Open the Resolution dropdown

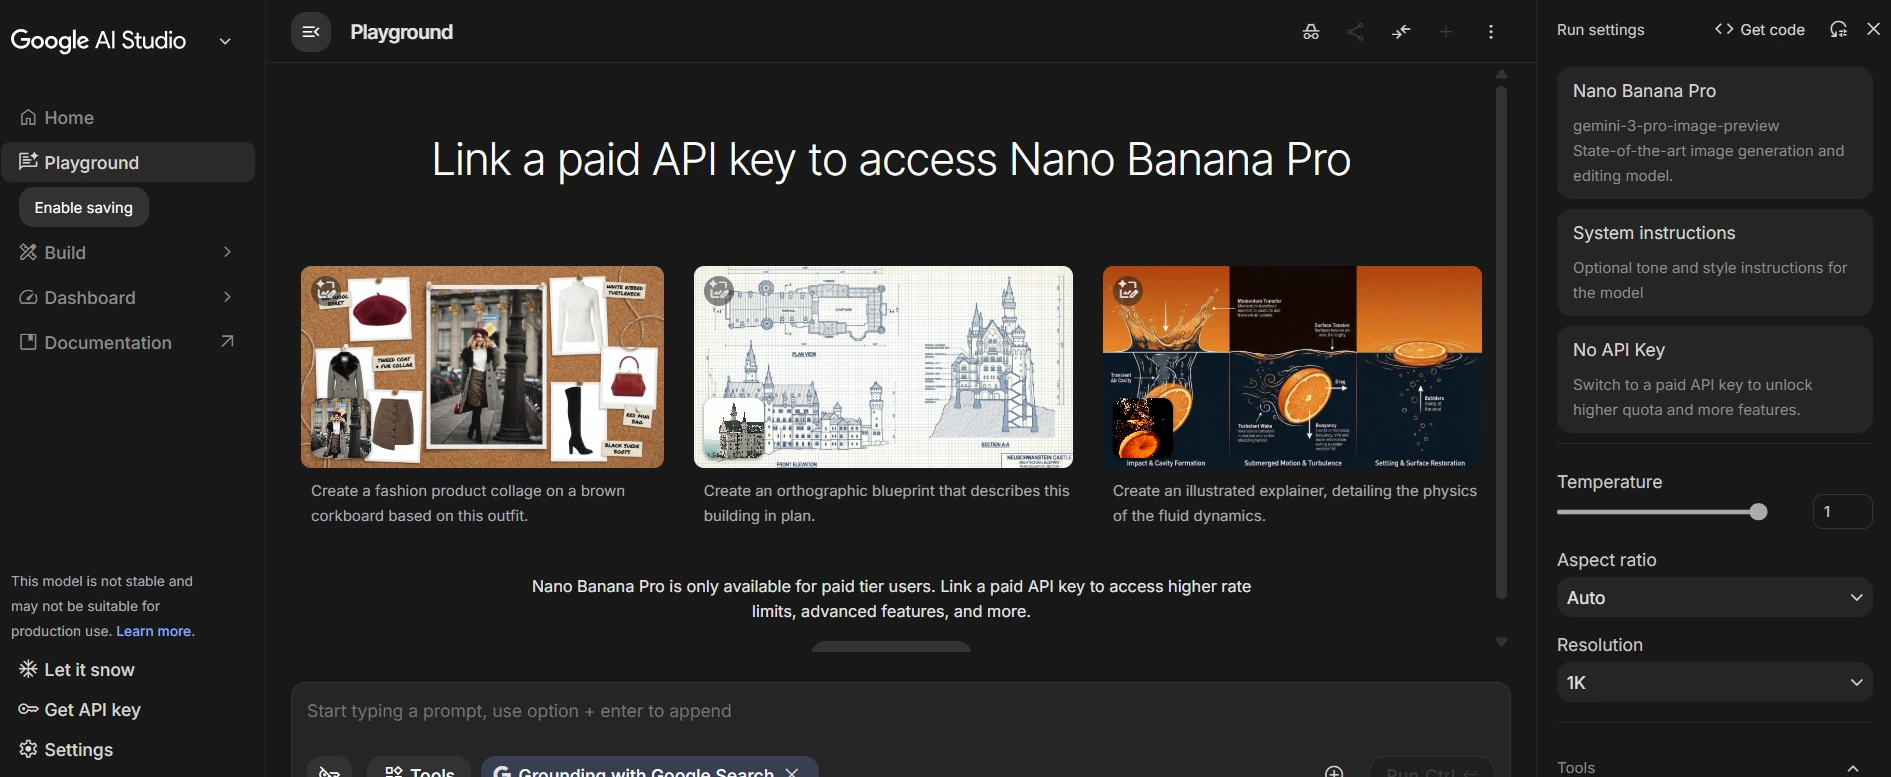1714,682
